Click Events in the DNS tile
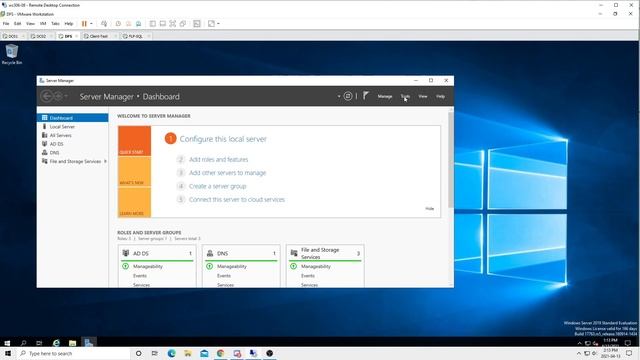This screenshot has width=640, height=360. click(x=224, y=276)
